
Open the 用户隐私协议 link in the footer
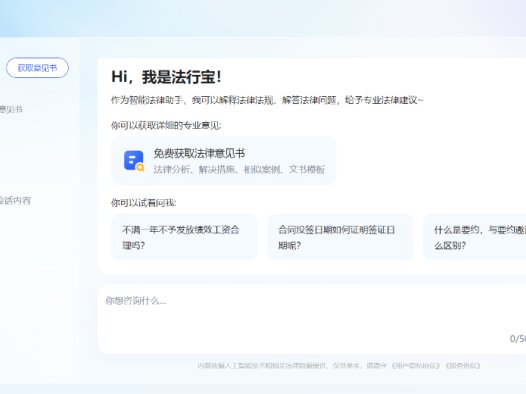point(415,365)
